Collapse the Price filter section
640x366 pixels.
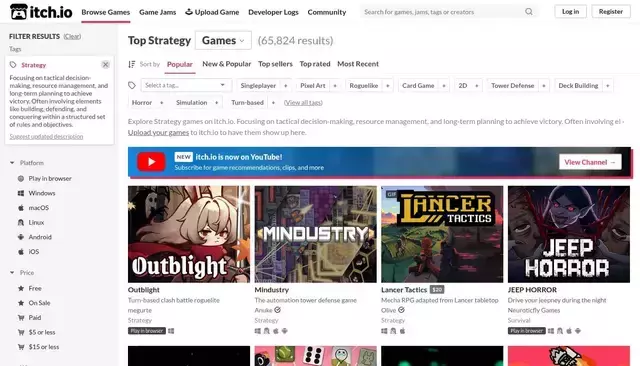click(12, 273)
